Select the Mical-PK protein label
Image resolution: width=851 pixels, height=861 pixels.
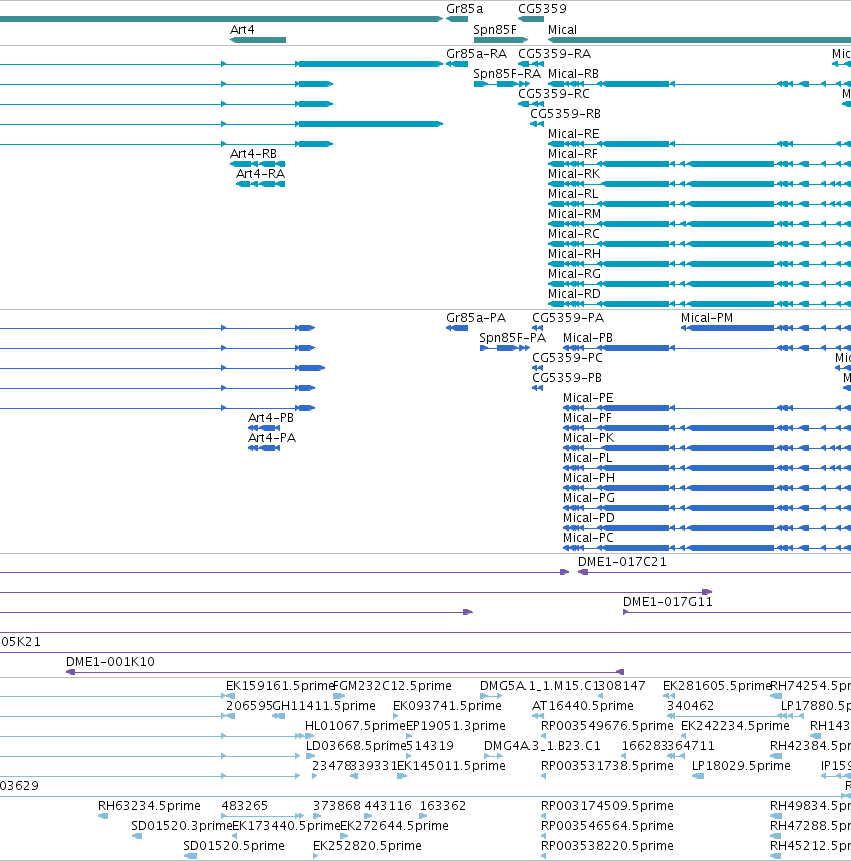pyautogui.click(x=589, y=438)
